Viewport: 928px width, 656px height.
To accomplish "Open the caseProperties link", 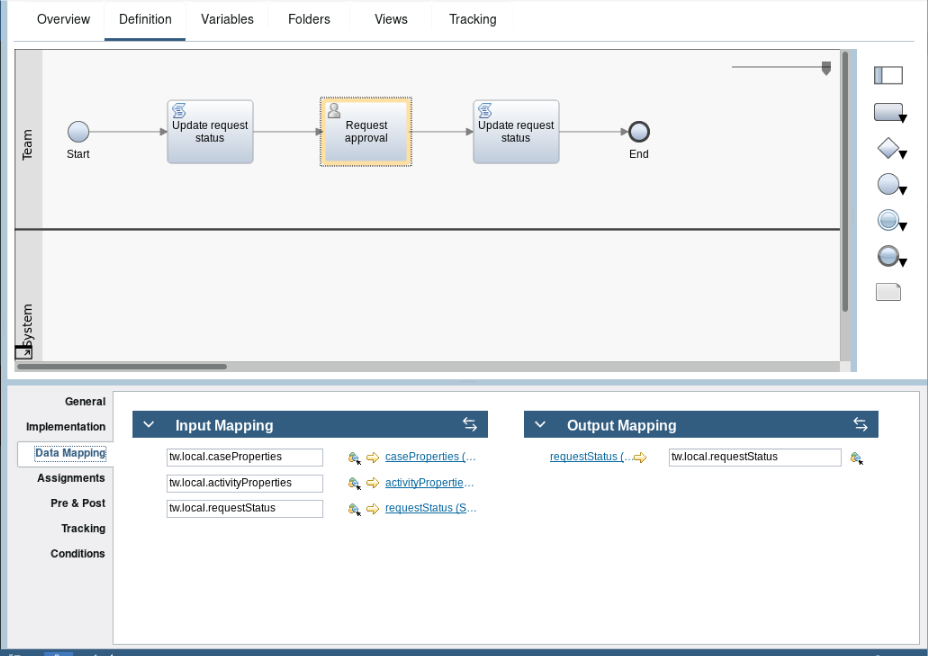I will pyautogui.click(x=430, y=457).
